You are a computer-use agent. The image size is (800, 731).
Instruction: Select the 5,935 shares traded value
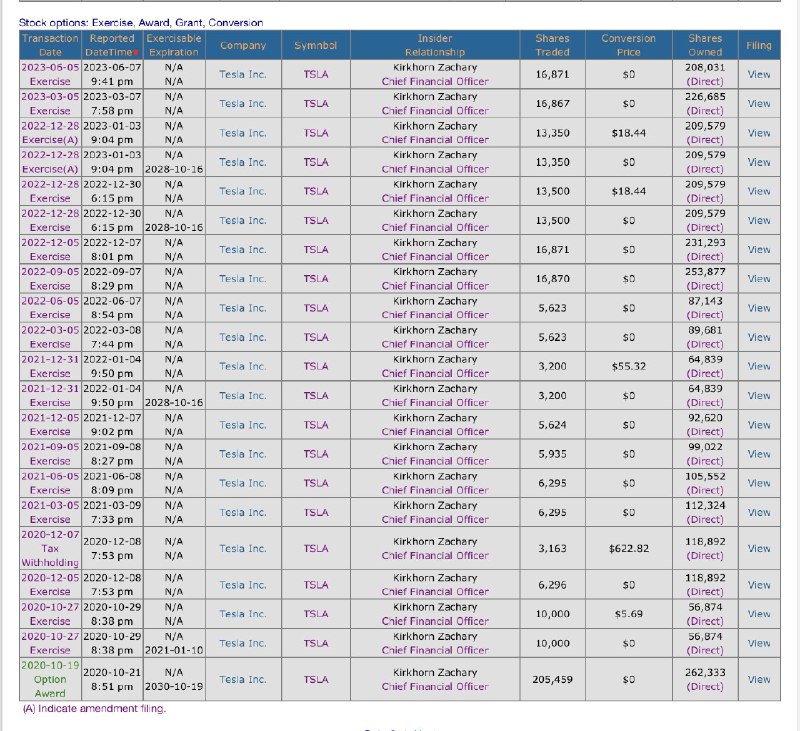(552, 454)
